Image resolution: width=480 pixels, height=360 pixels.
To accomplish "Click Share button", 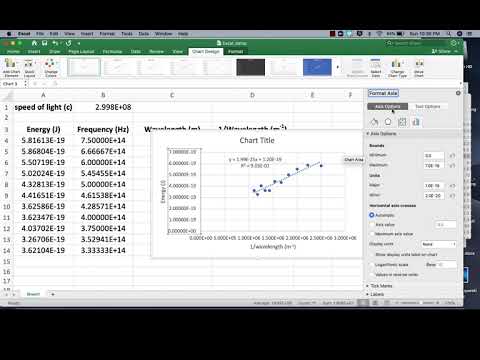I will (441, 51).
